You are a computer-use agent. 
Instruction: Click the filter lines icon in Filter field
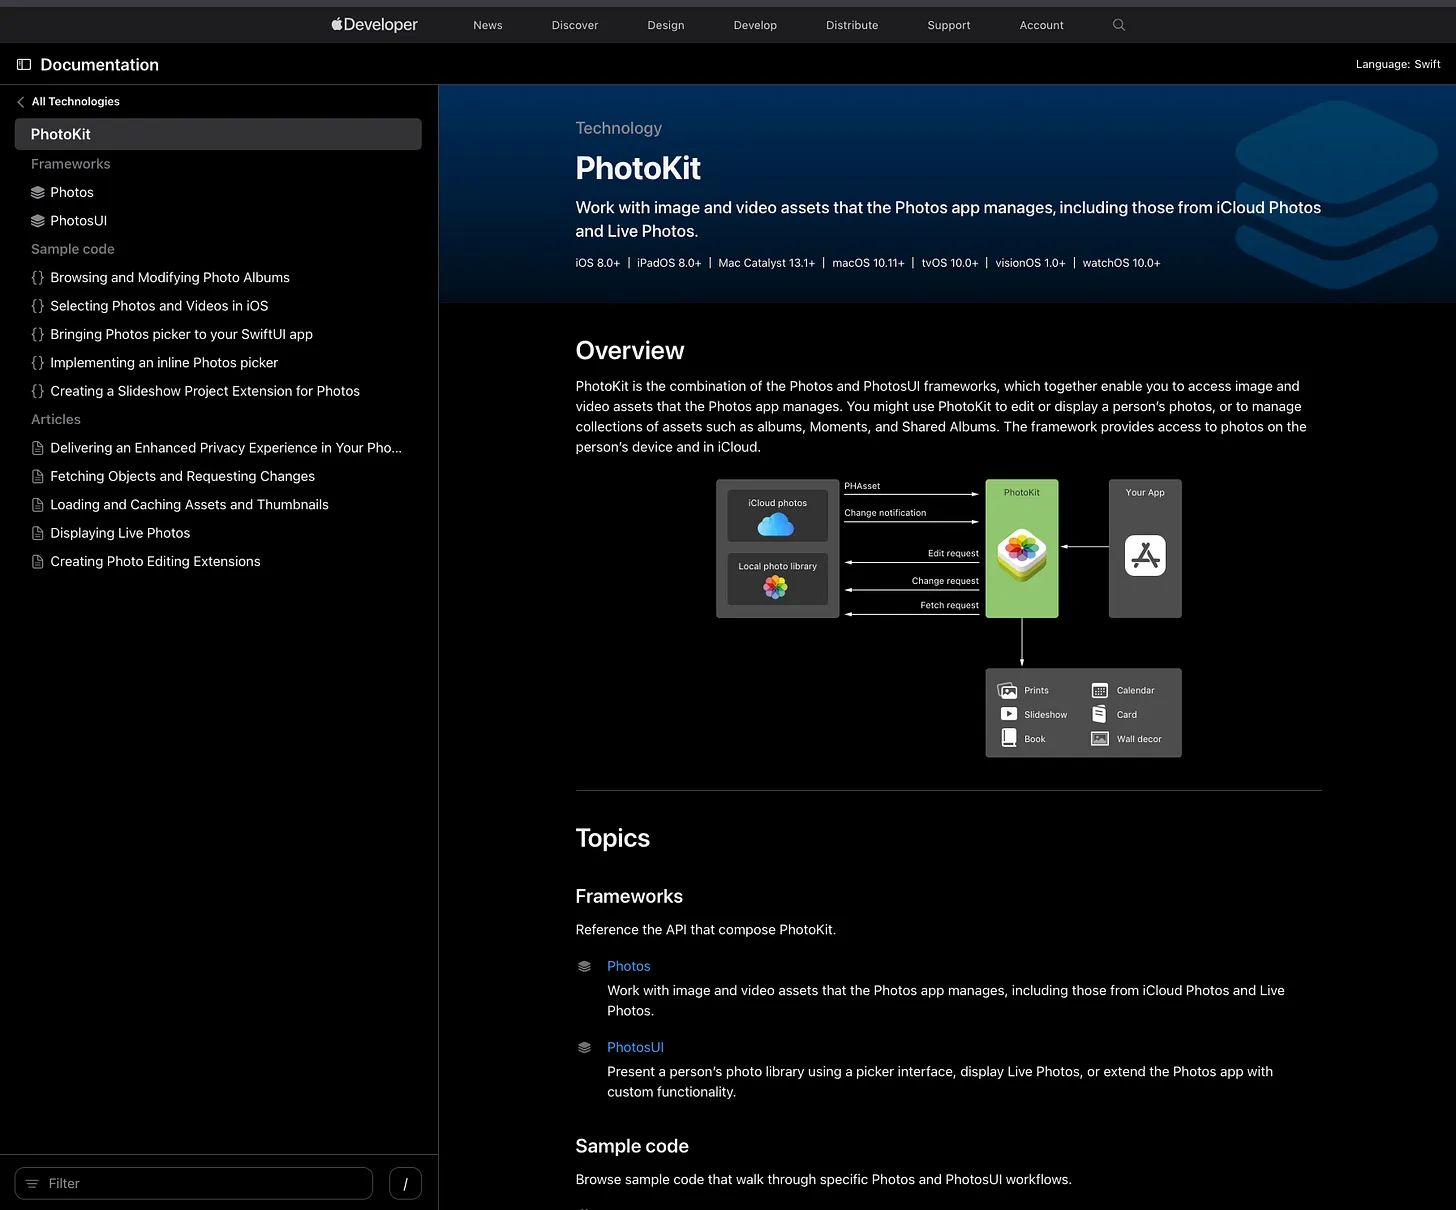[x=32, y=1184]
